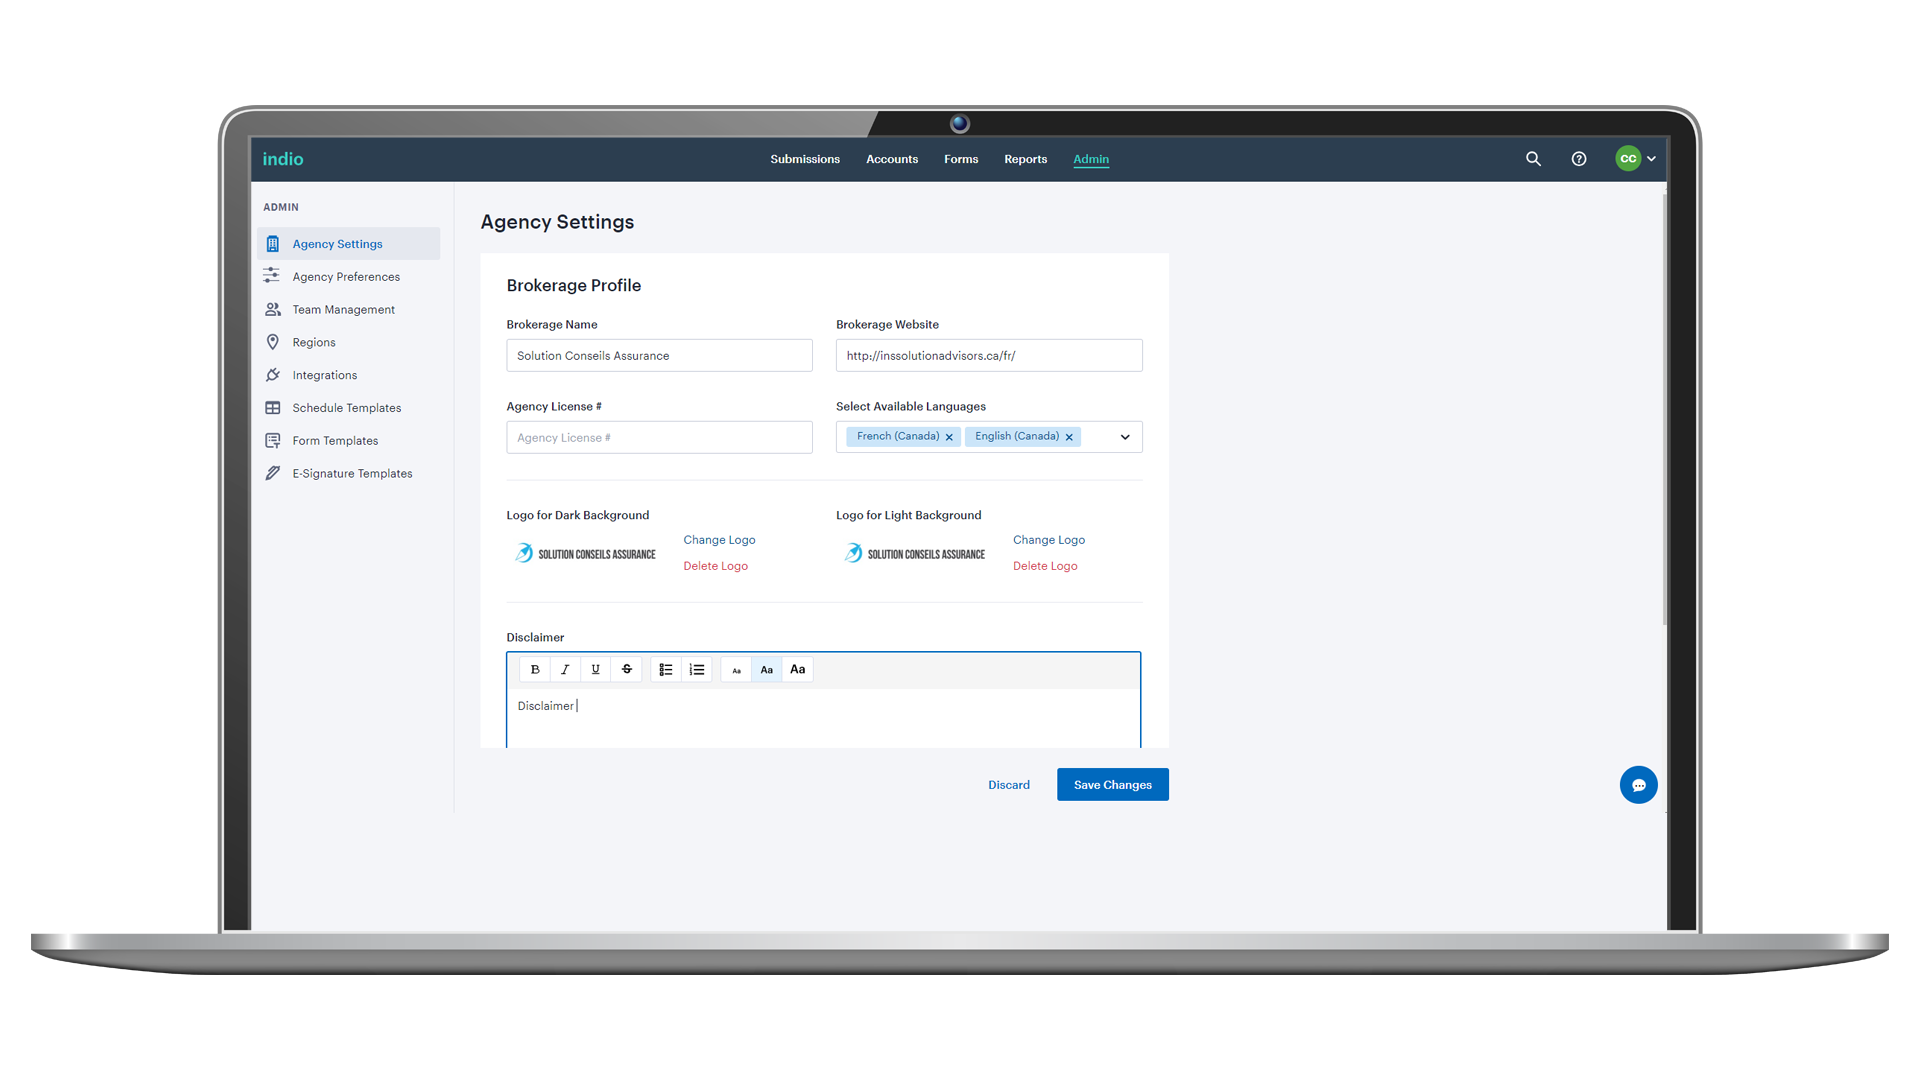Screen dimensions: 1920x1080
Task: Click Delete Logo for dark background
Action: [715, 566]
